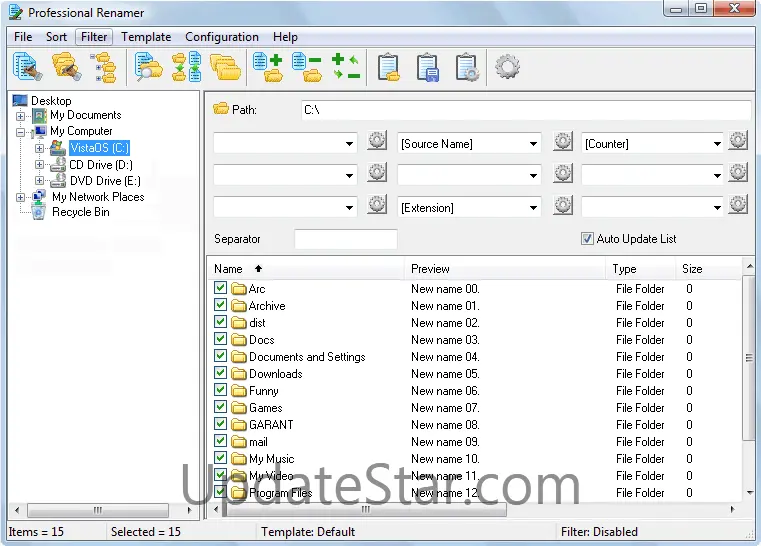
Task: Expand VistaOS (C:) tree node
Action: point(39,149)
